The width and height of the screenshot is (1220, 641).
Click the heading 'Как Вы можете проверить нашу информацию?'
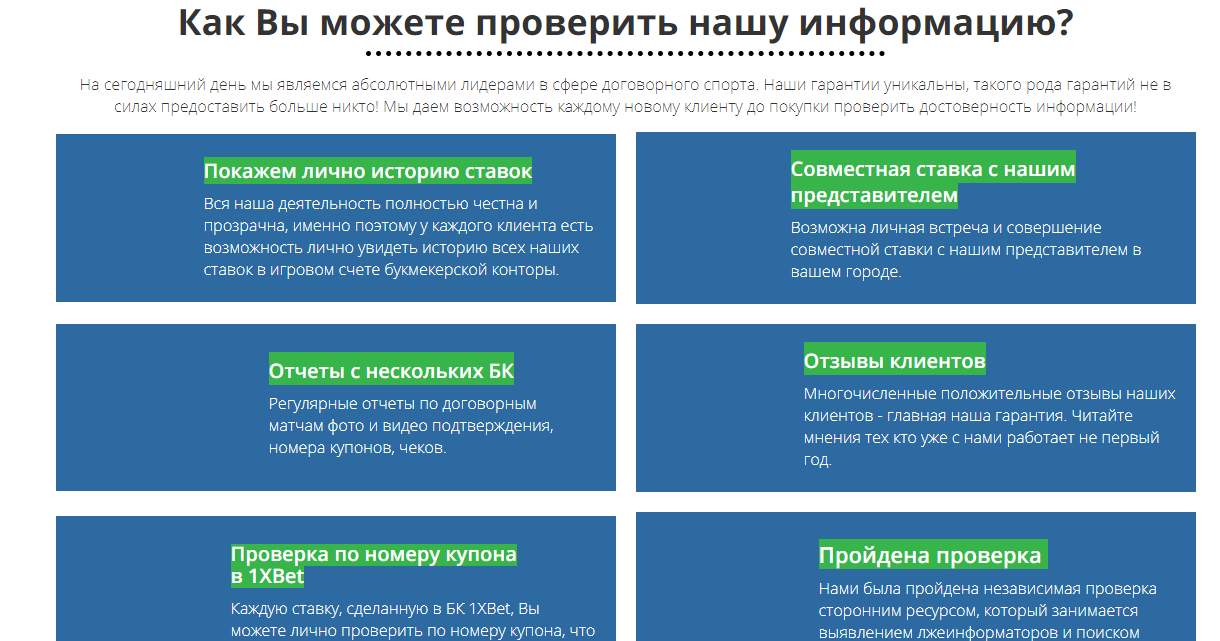[626, 23]
